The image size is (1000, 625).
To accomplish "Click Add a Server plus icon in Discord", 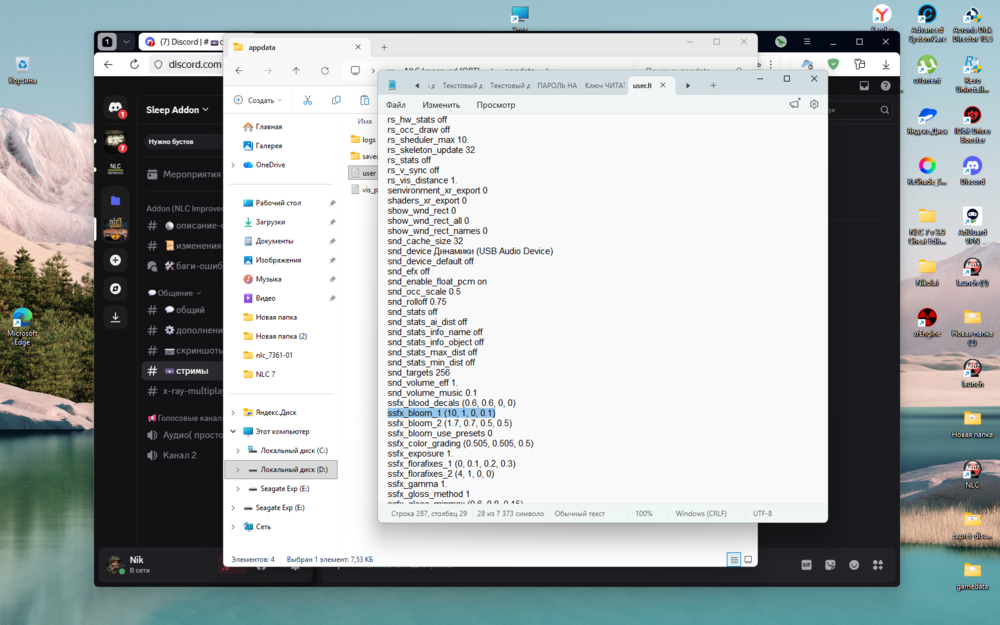I will 115,260.
